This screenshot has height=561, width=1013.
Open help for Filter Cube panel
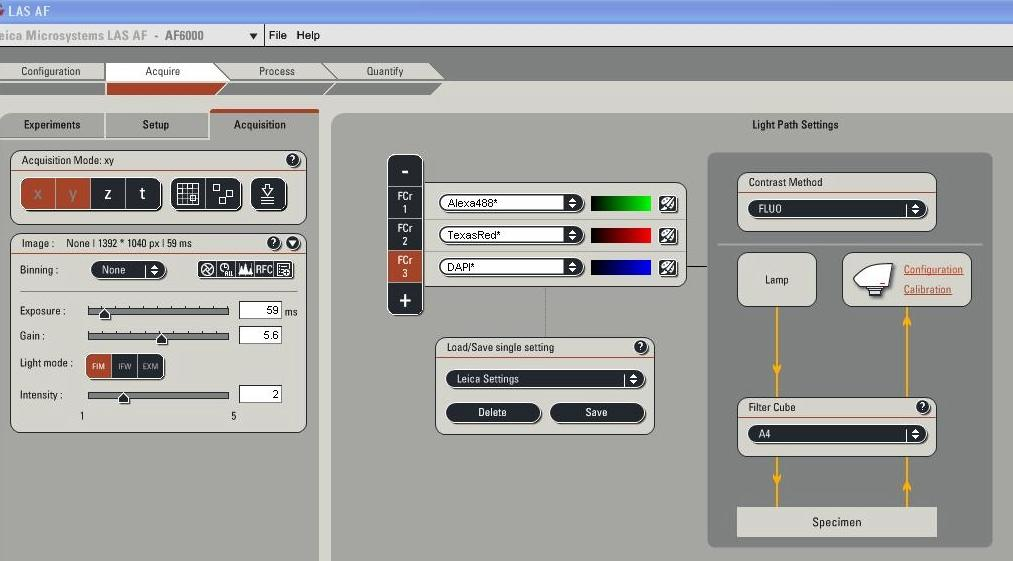(923, 407)
